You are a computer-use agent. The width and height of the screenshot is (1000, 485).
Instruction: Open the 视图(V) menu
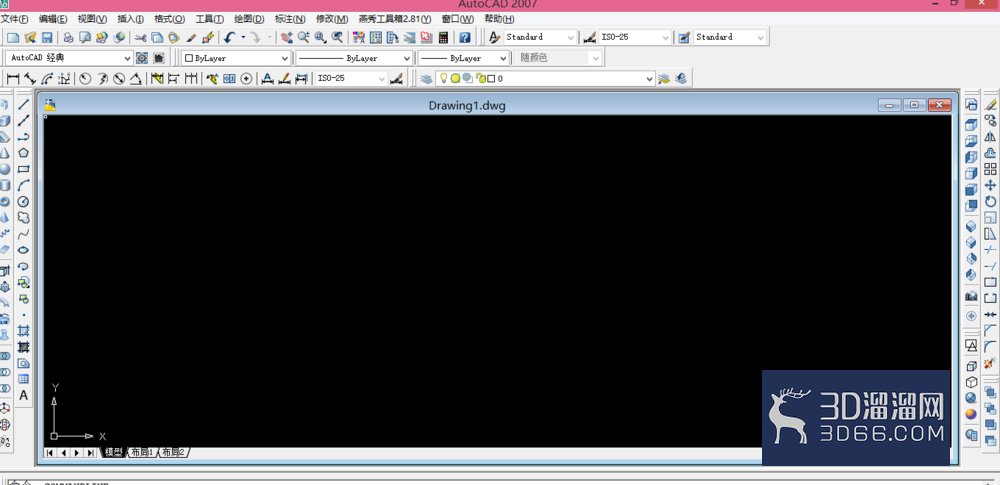pyautogui.click(x=92, y=19)
